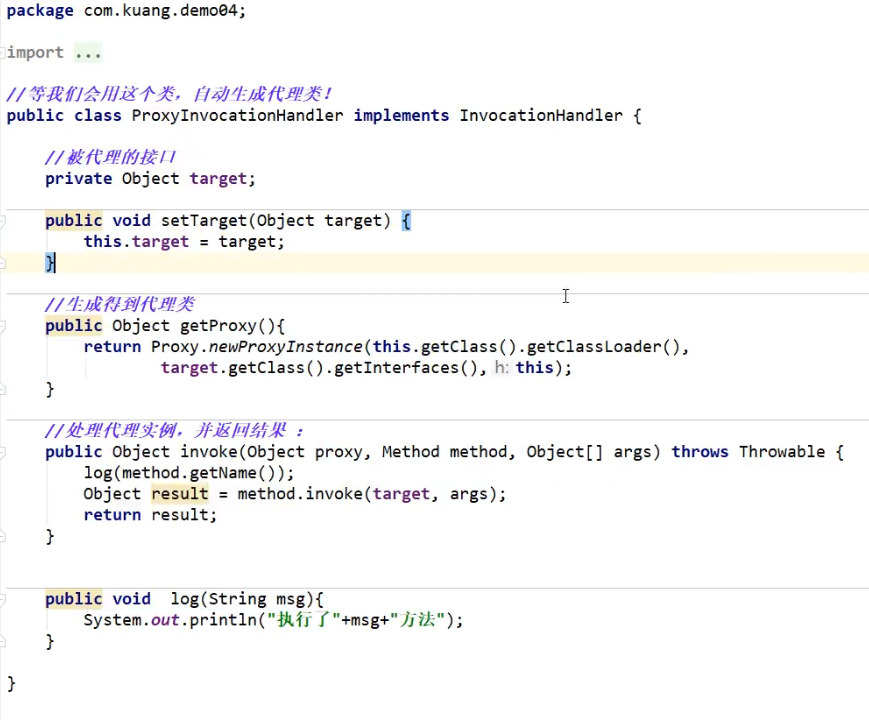
Task: Click the "throws" keyword
Action: (700, 452)
